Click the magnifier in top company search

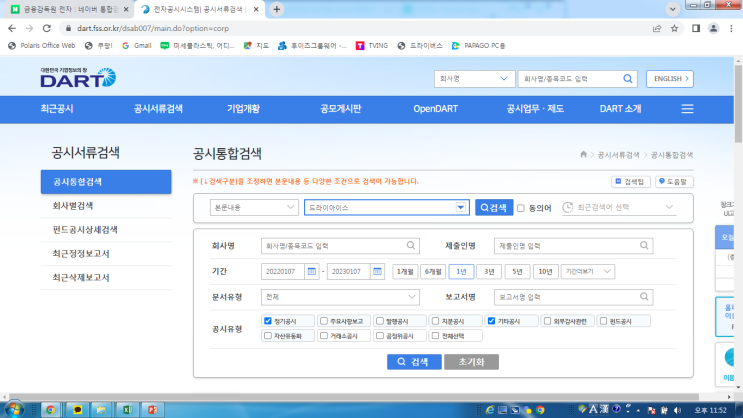coord(627,79)
